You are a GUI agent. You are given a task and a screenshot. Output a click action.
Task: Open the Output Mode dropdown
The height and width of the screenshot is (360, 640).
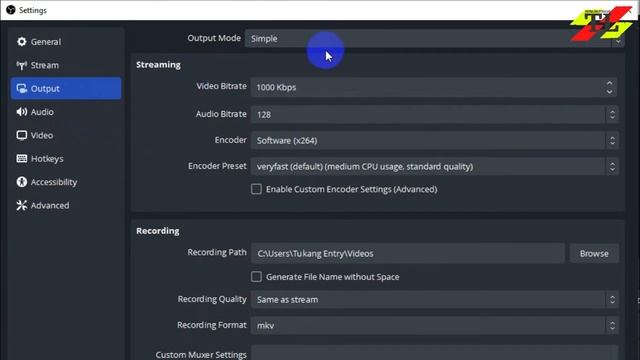(434, 38)
